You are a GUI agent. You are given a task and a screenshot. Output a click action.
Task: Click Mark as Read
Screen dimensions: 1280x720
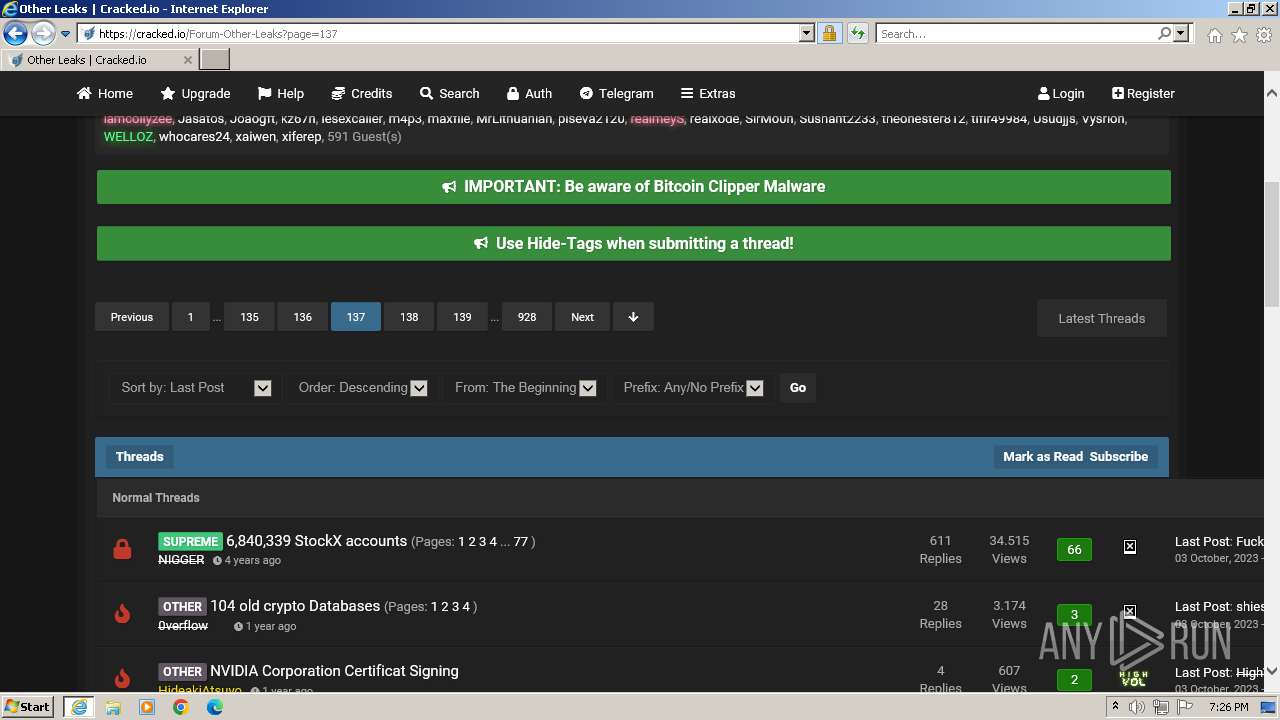(x=1042, y=456)
